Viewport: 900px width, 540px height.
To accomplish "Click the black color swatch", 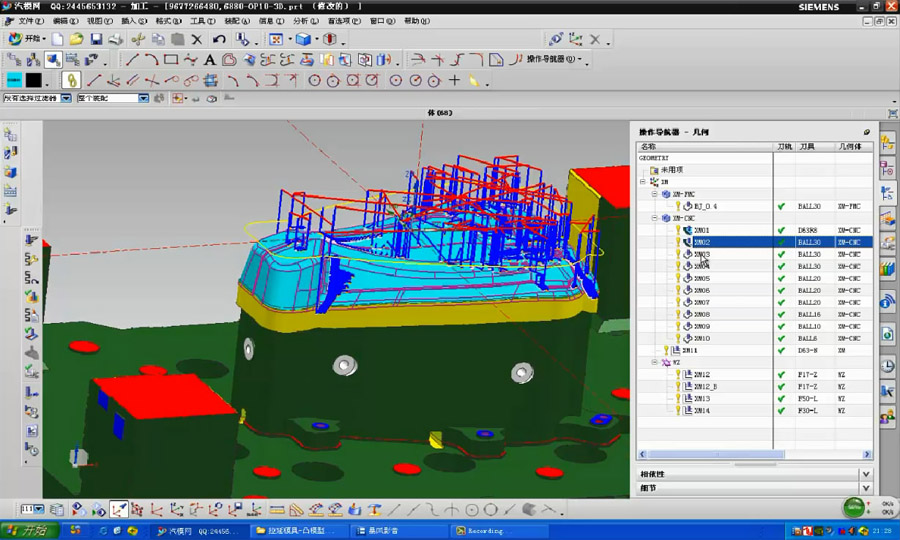I will coord(34,80).
